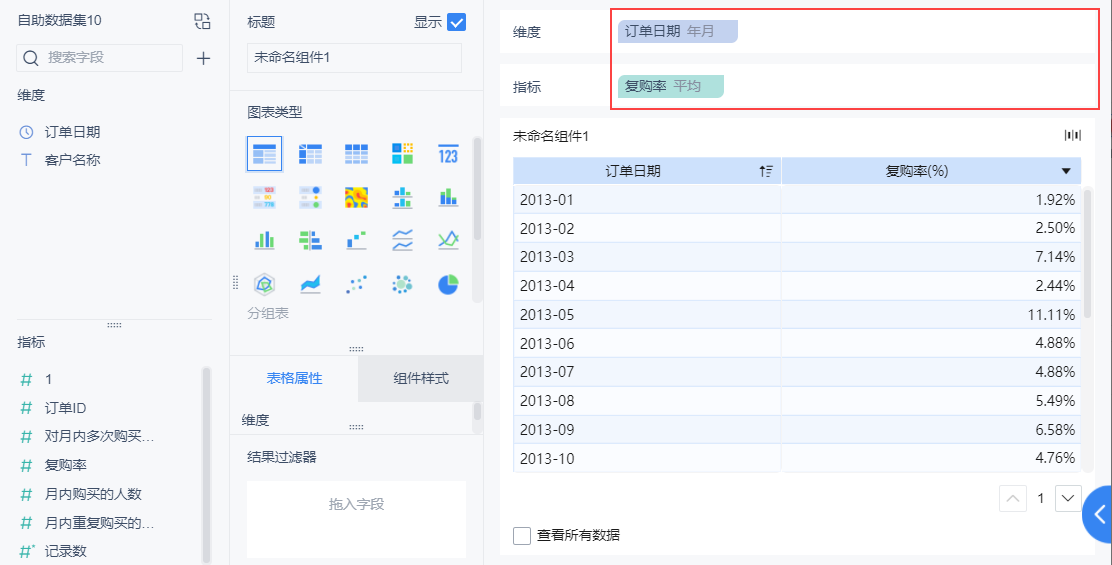The width and height of the screenshot is (1112, 565).
Task: Click the plus add field icon
Action: point(204,58)
